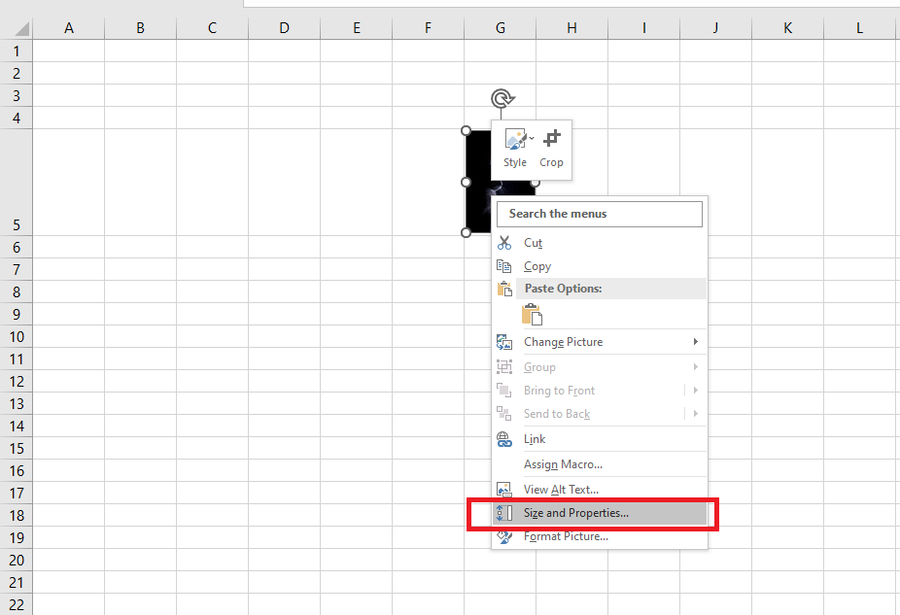Click the inserted dark picture
The height and width of the screenshot is (615, 900).
(479, 181)
